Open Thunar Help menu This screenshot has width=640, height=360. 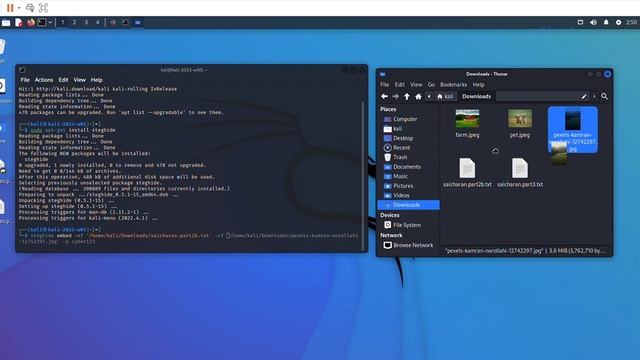(478, 84)
